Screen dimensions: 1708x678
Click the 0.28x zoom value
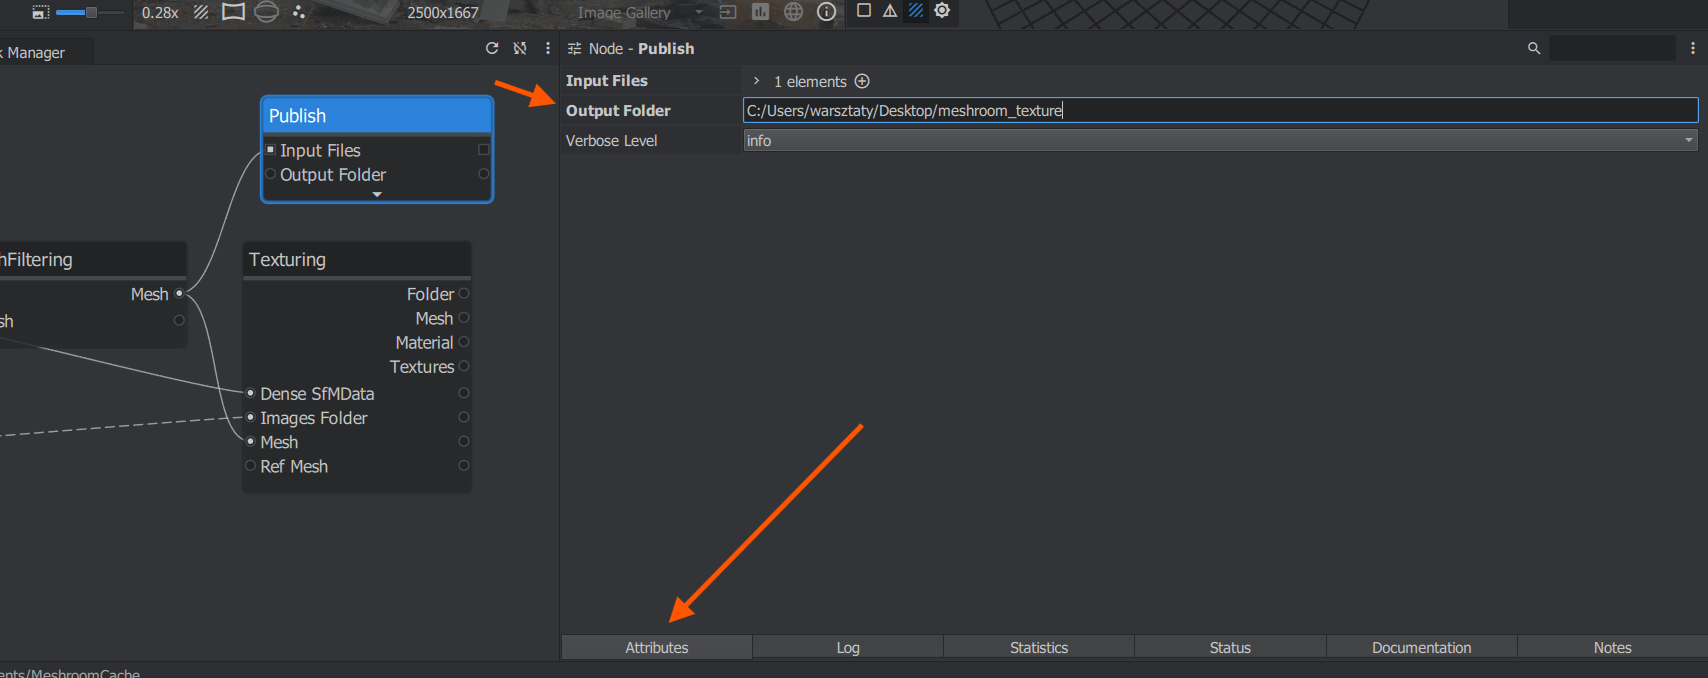point(160,13)
